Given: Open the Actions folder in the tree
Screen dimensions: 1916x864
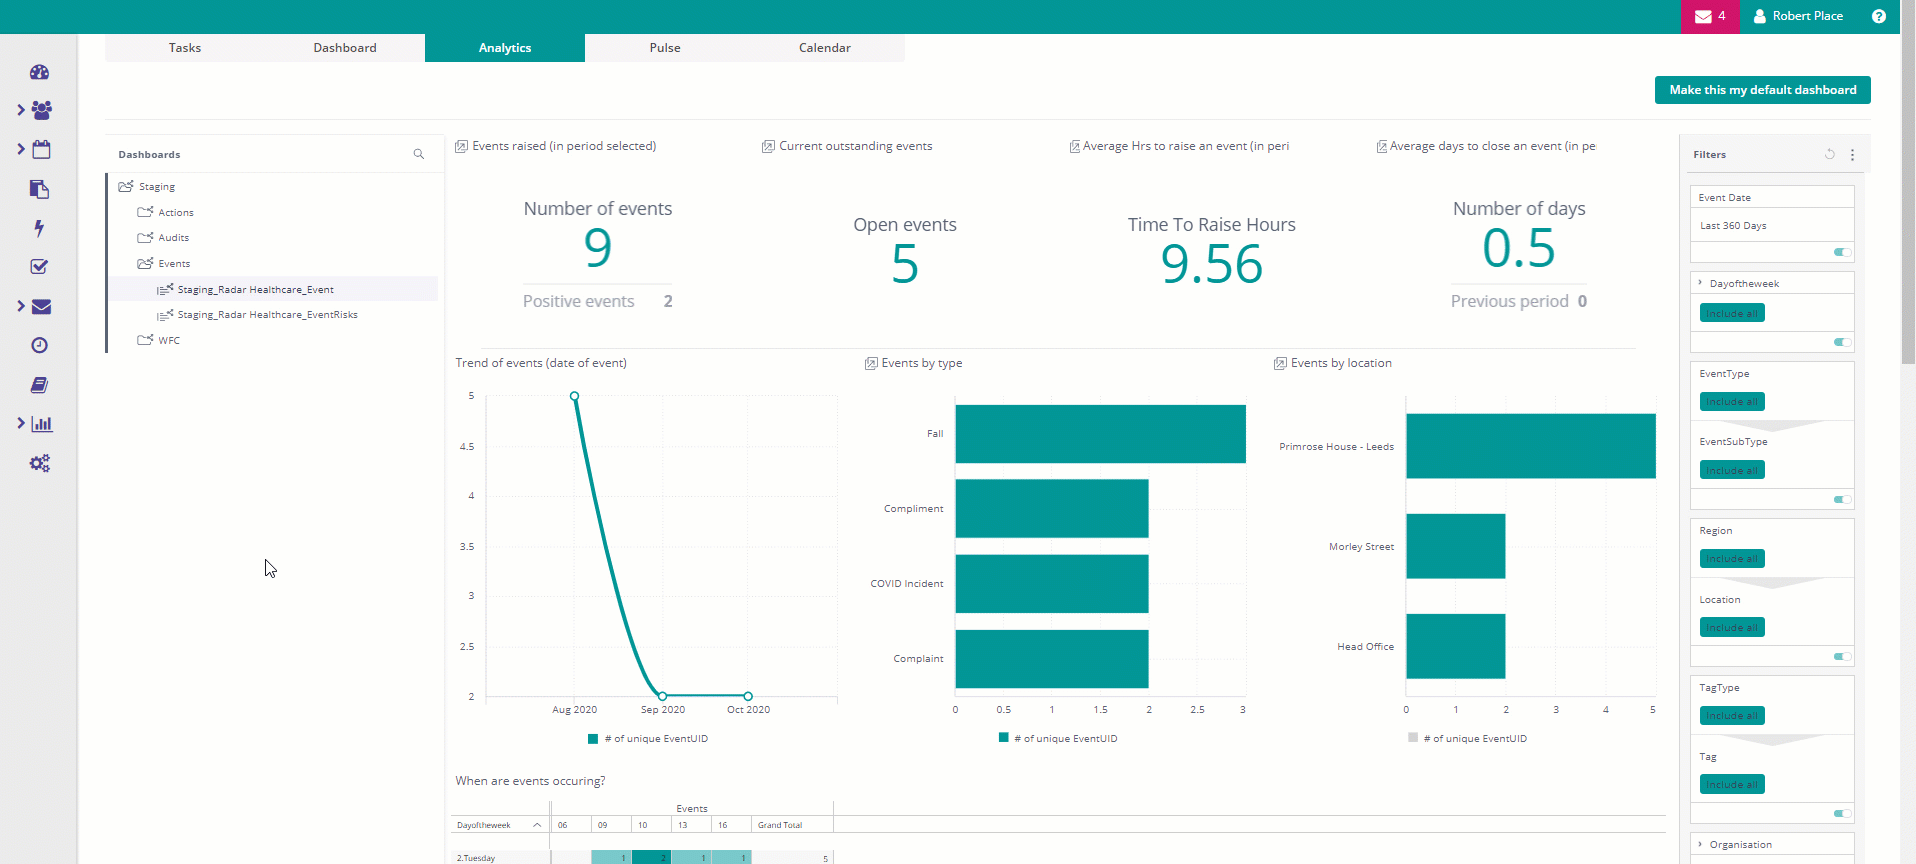Looking at the screenshot, I should coord(166,212).
